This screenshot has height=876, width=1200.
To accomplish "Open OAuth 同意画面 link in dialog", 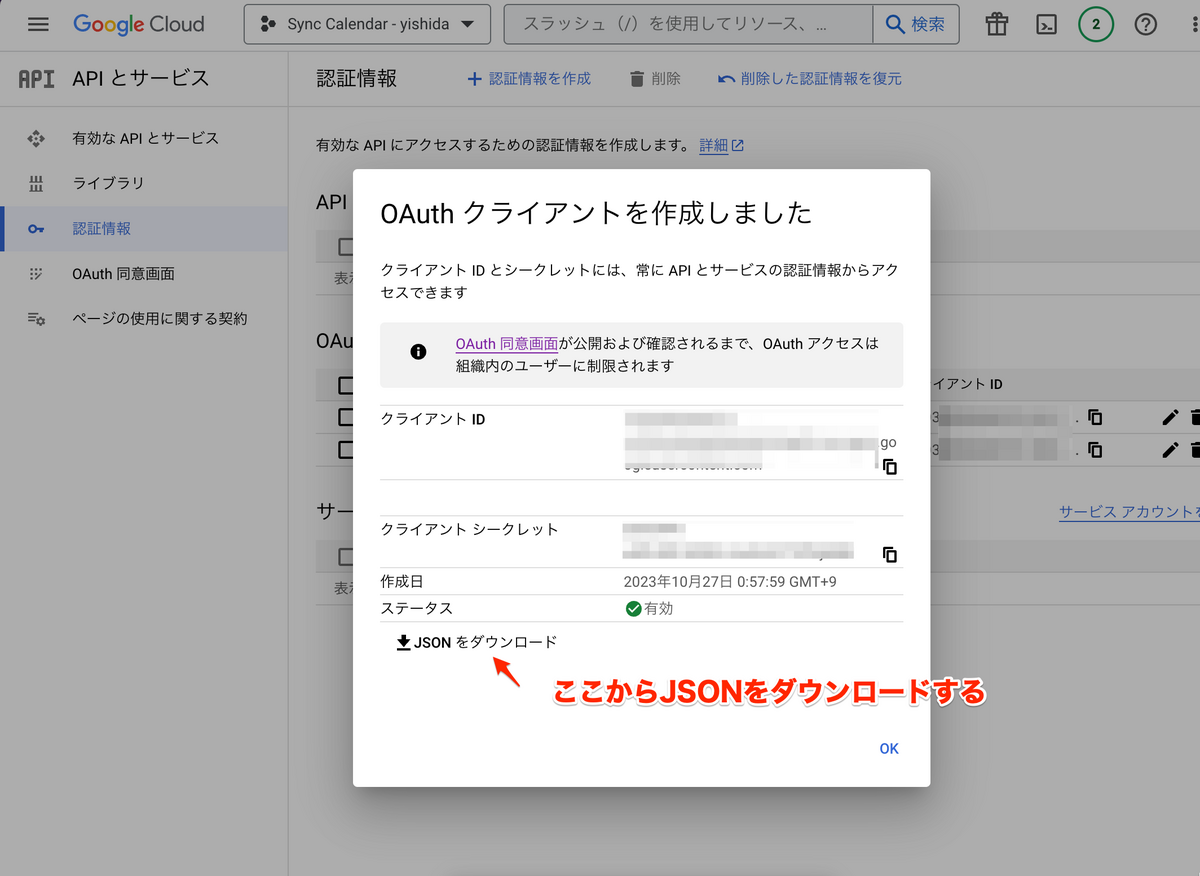I will pyautogui.click(x=507, y=344).
